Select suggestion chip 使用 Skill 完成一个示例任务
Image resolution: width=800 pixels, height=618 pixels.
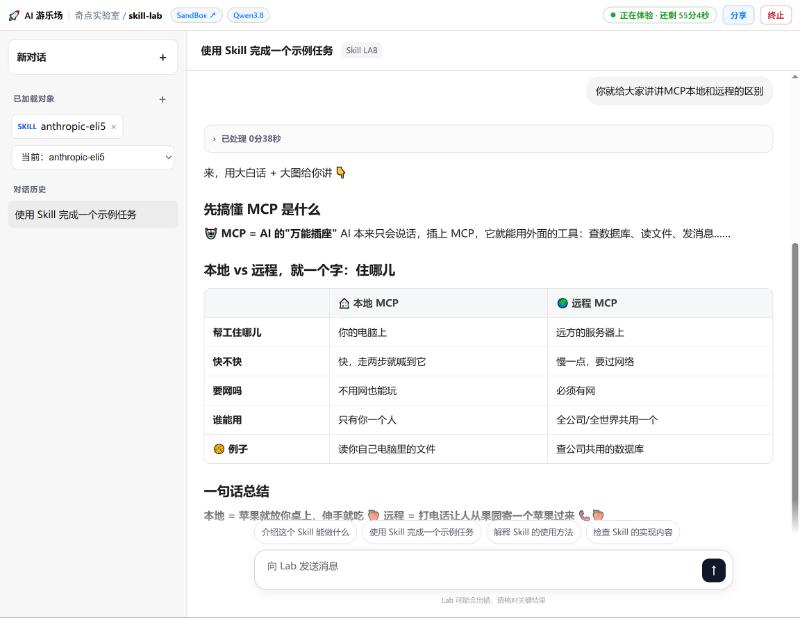point(421,532)
